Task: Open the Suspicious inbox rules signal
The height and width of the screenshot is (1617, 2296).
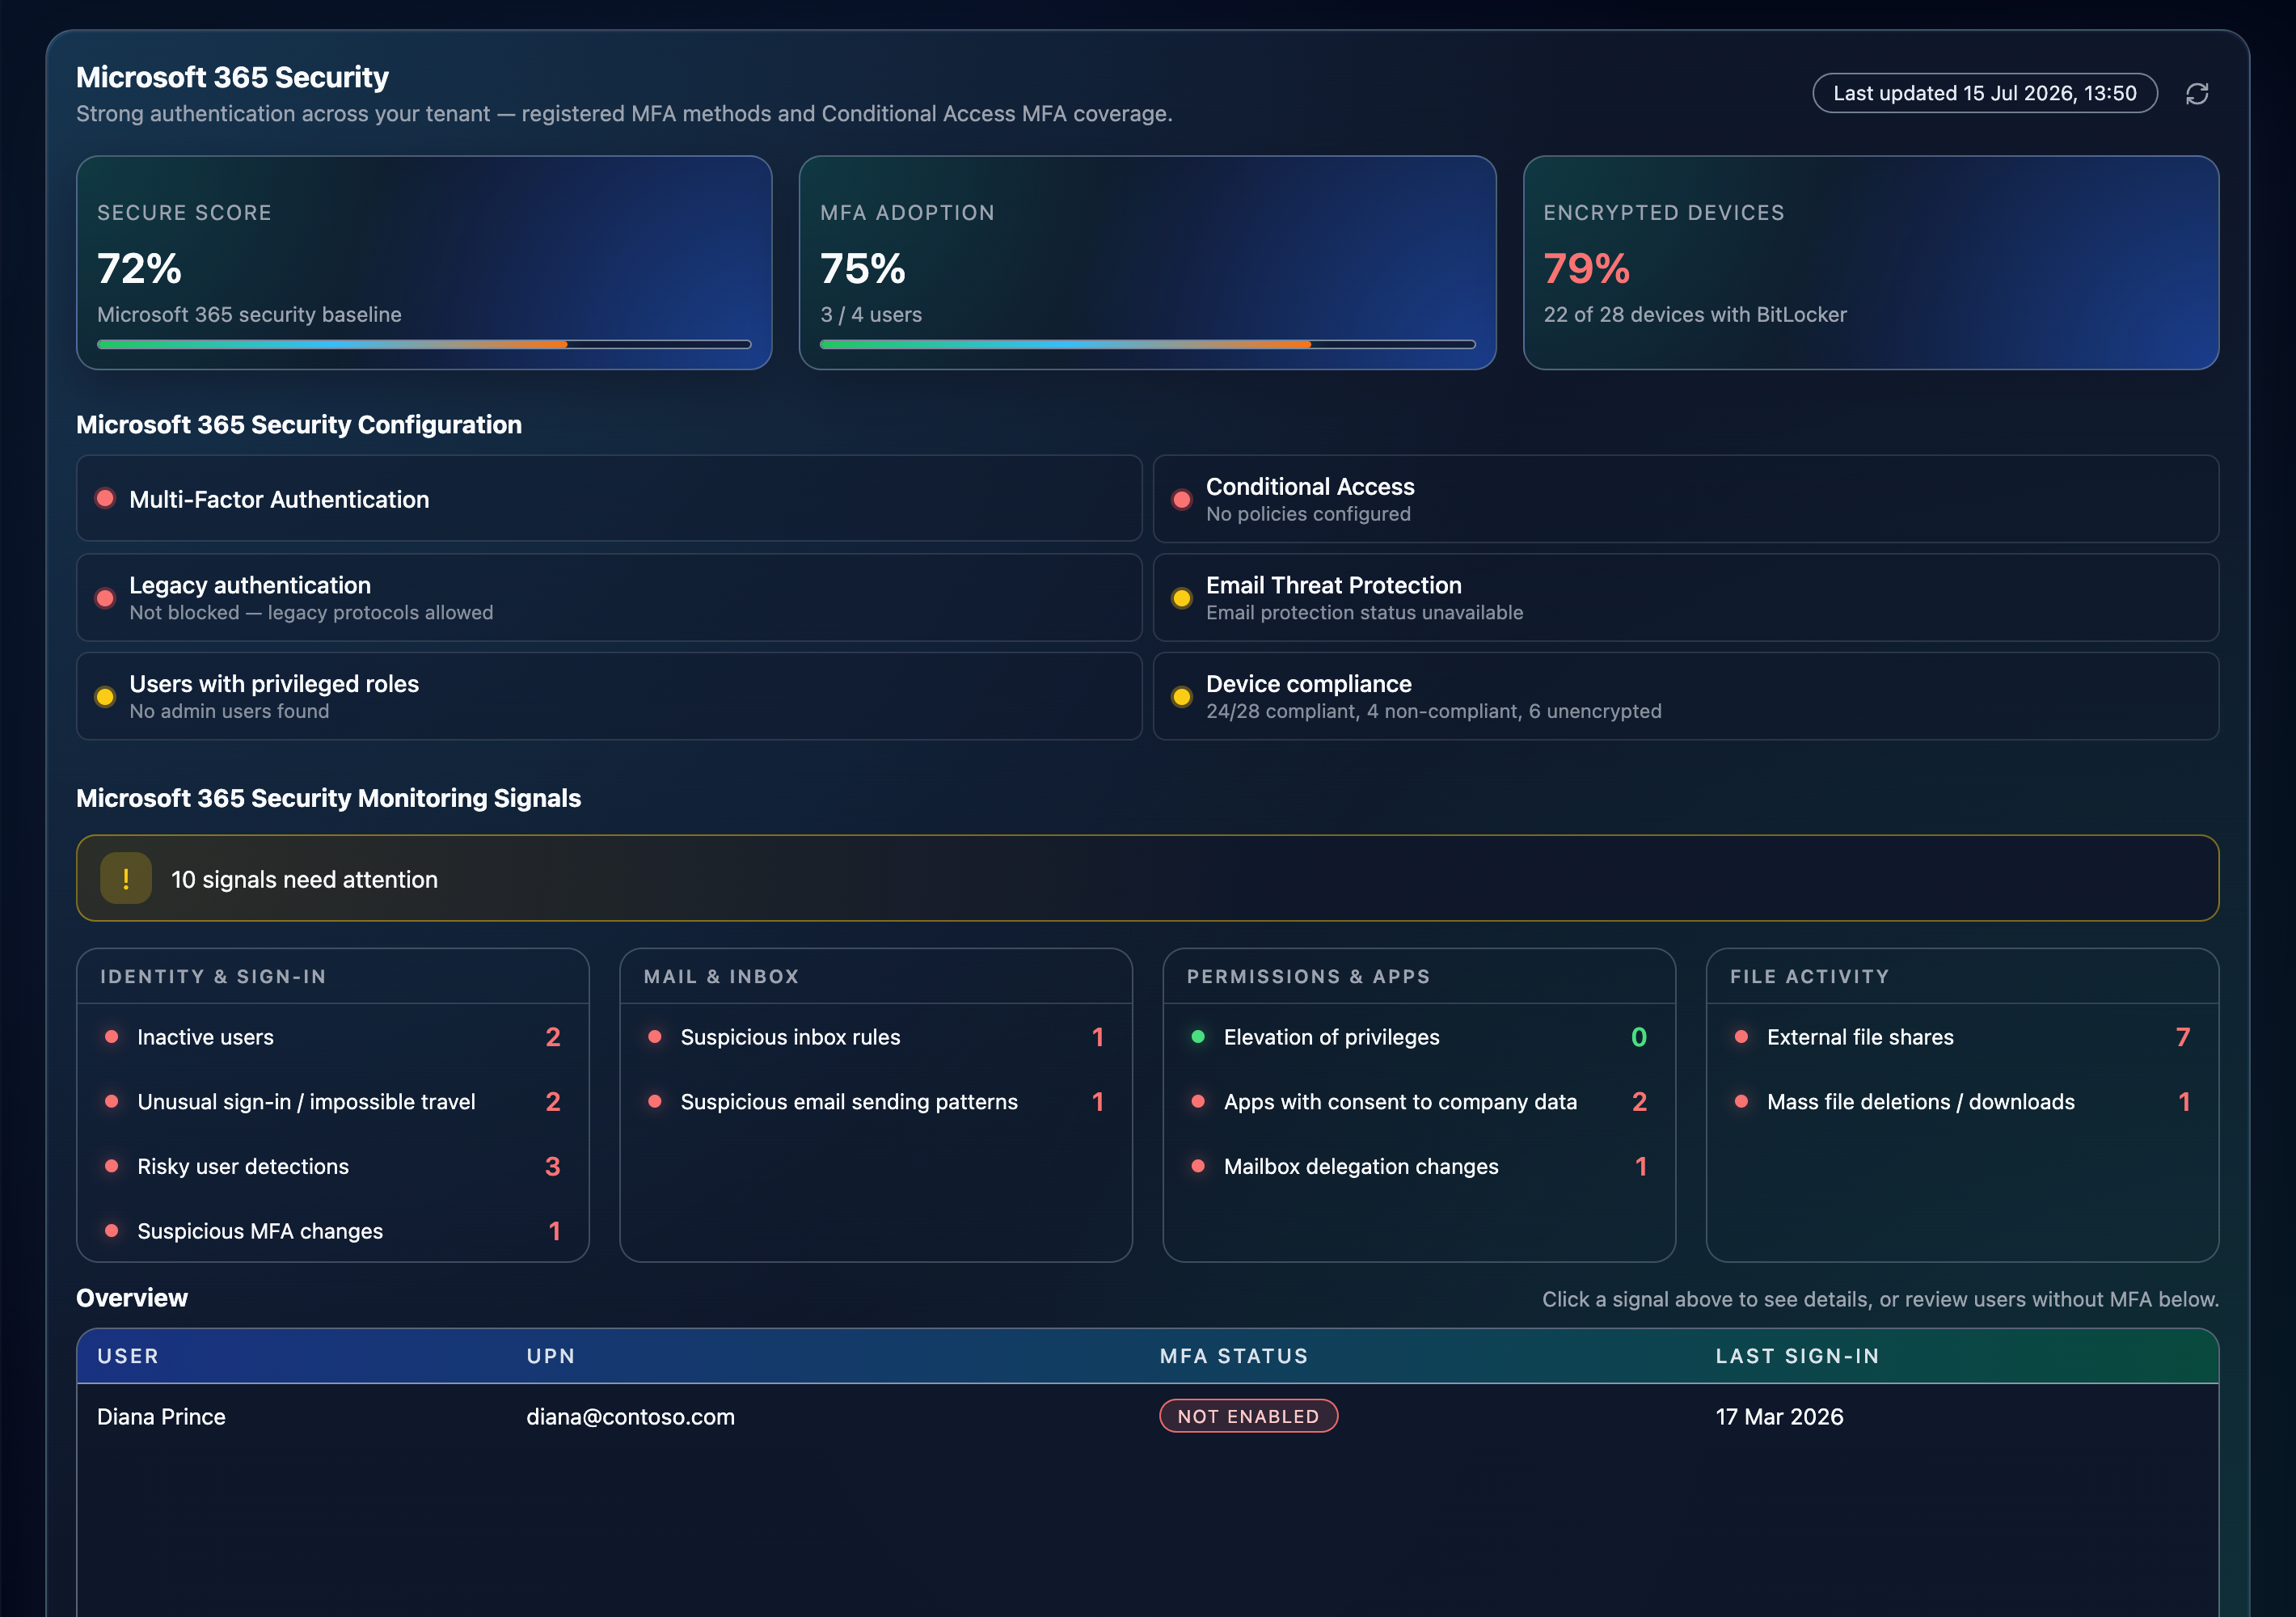Action: point(875,1037)
